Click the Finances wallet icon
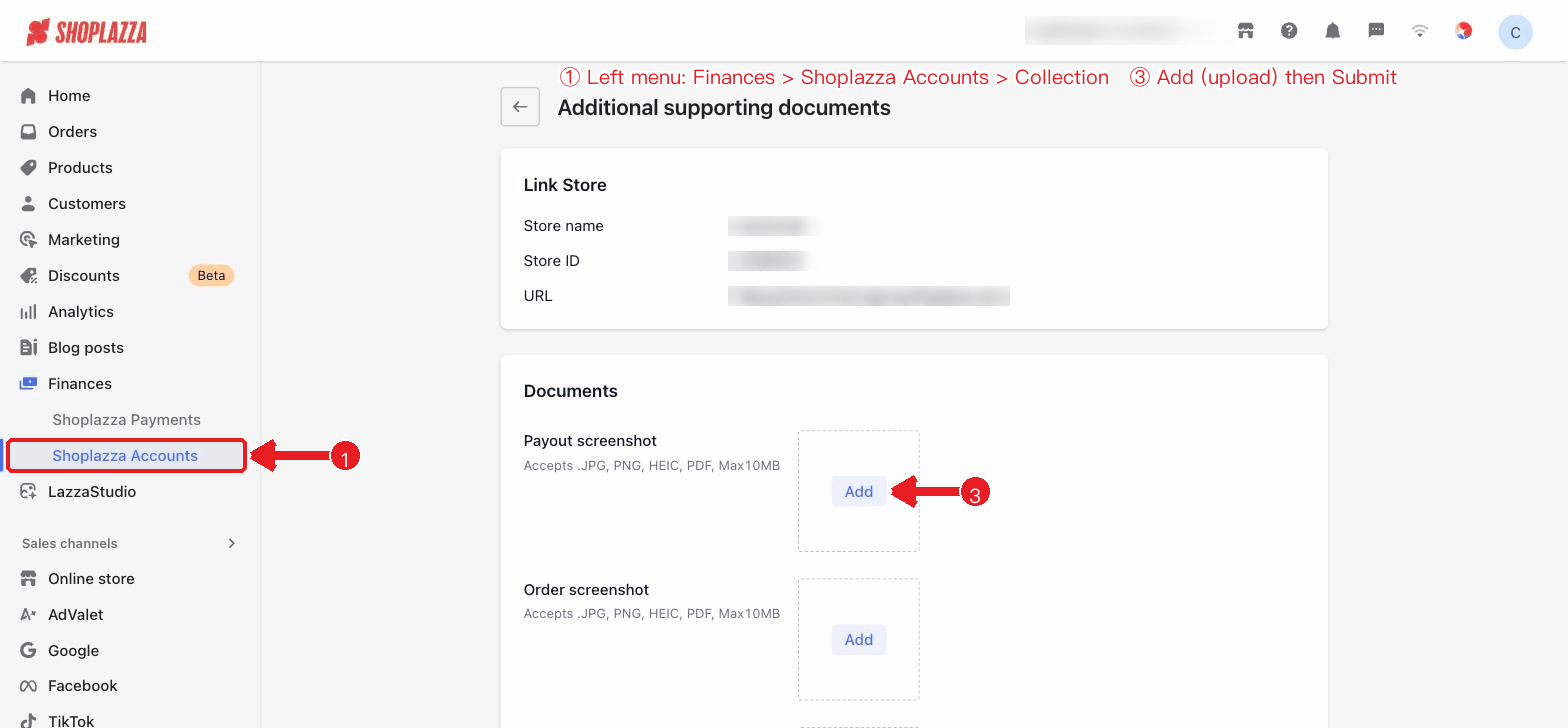1568x728 pixels. tap(28, 384)
